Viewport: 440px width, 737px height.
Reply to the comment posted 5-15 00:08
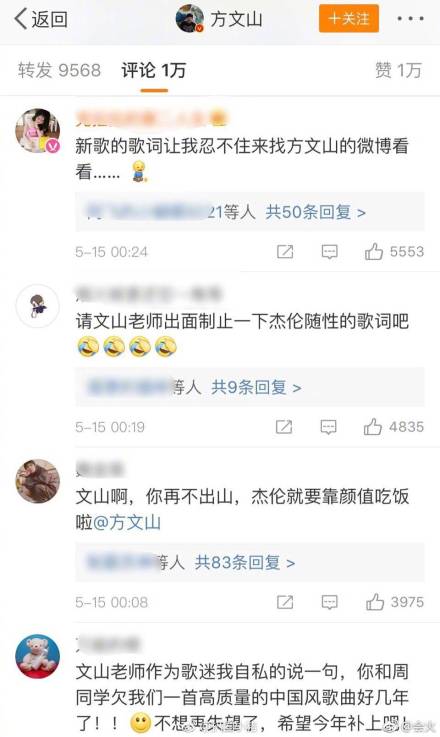point(330,602)
